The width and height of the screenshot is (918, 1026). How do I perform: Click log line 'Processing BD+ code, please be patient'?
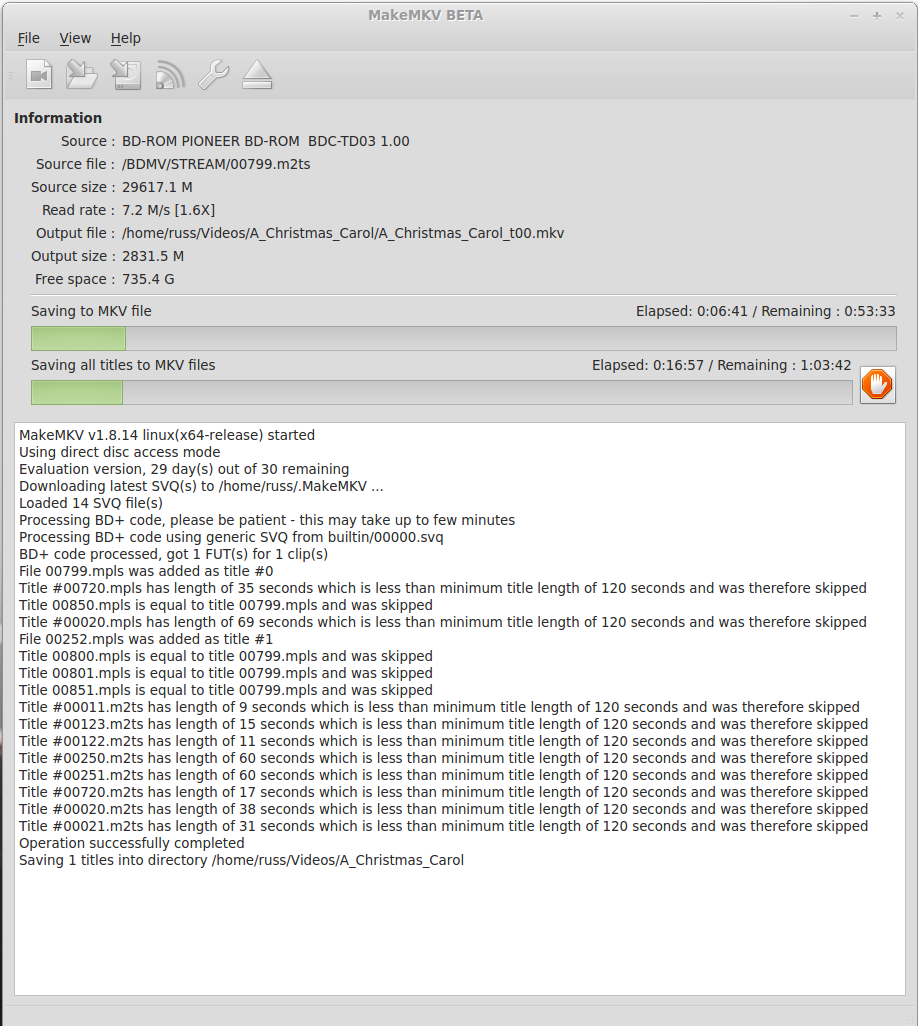267,520
